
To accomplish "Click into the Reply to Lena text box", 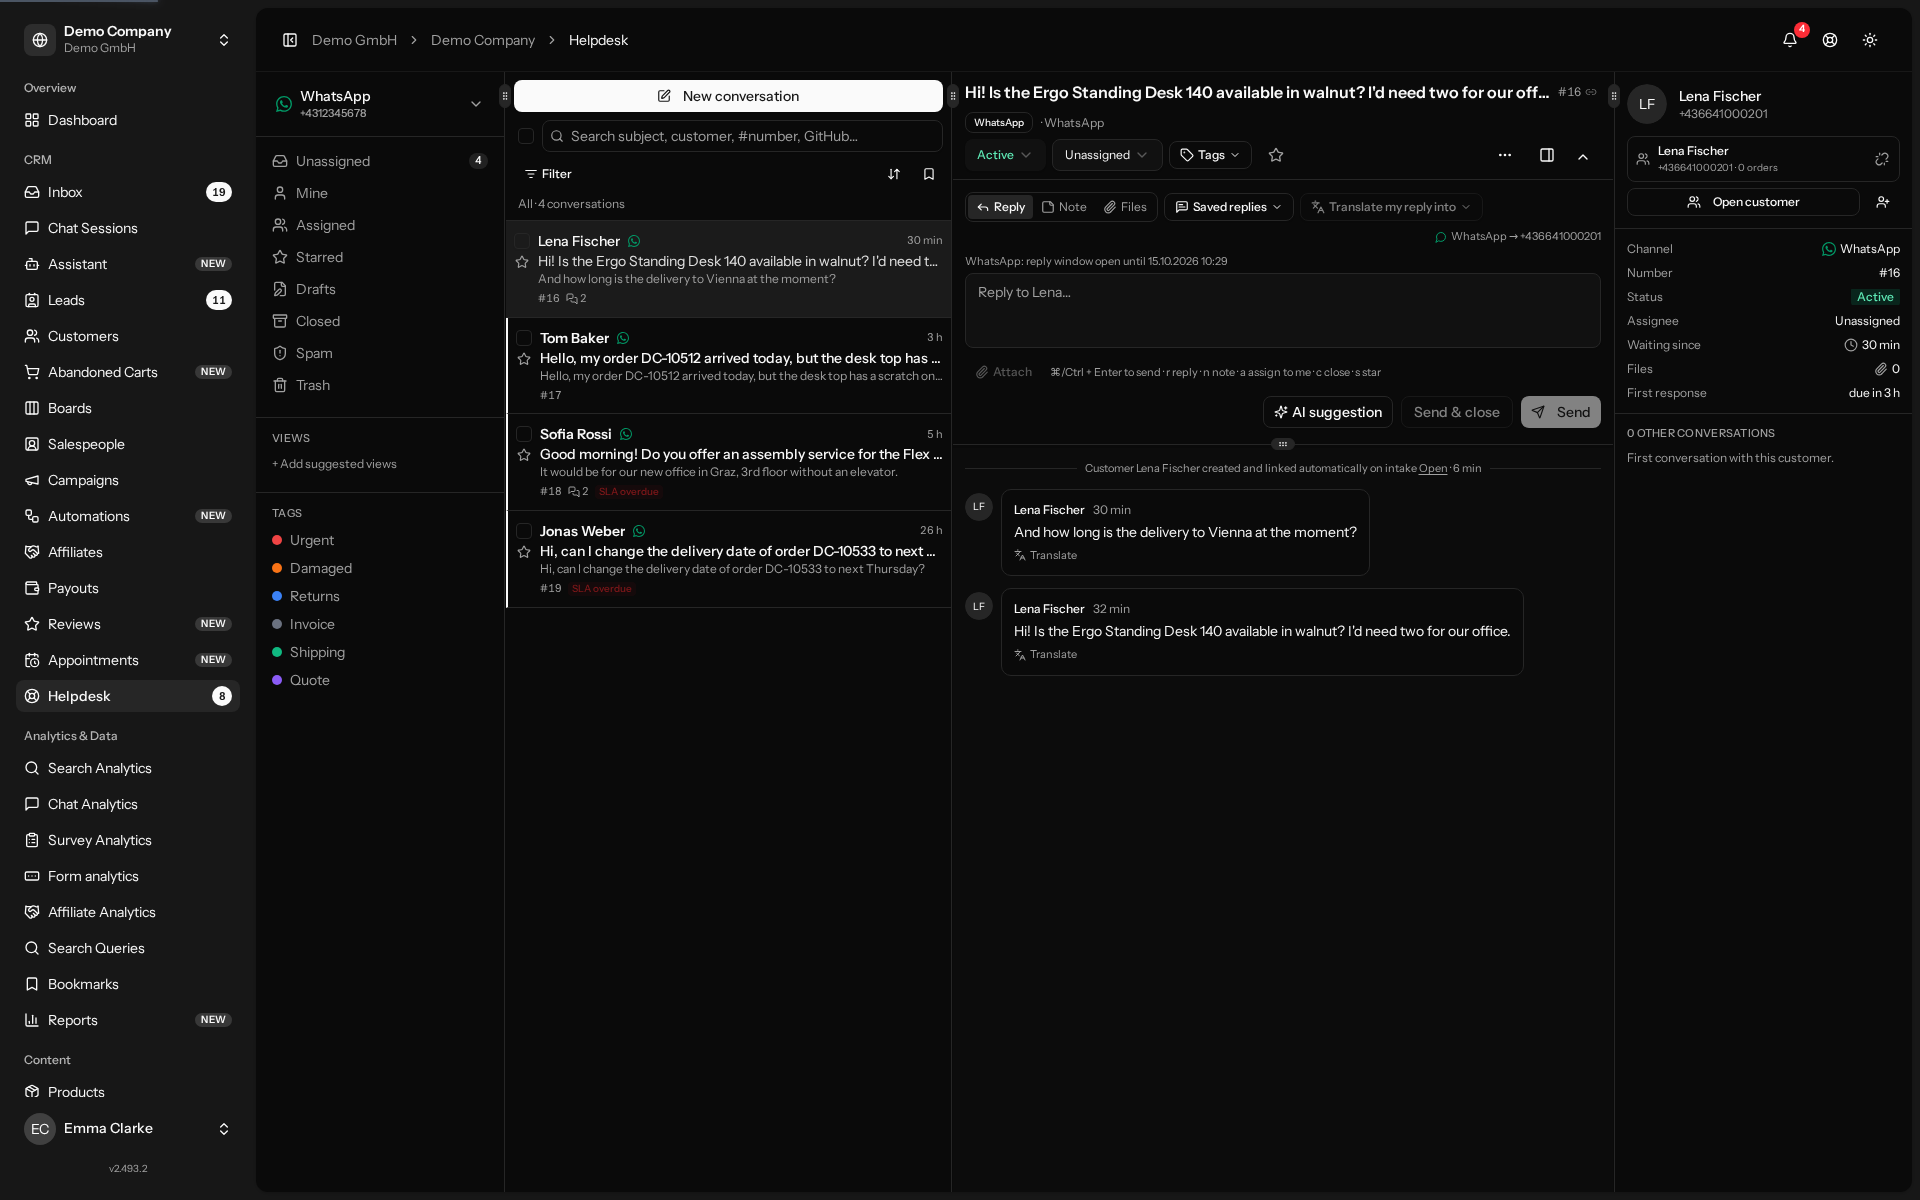I will [1282, 311].
